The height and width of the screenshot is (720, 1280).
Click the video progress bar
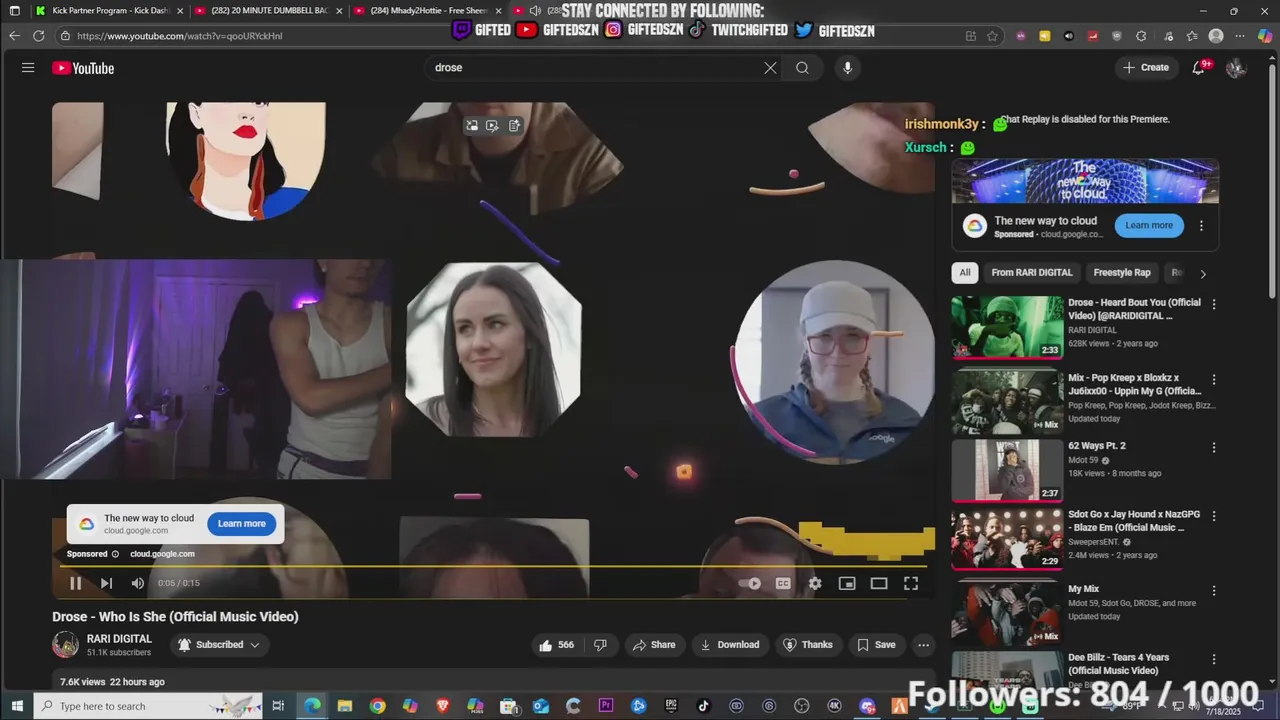point(493,567)
